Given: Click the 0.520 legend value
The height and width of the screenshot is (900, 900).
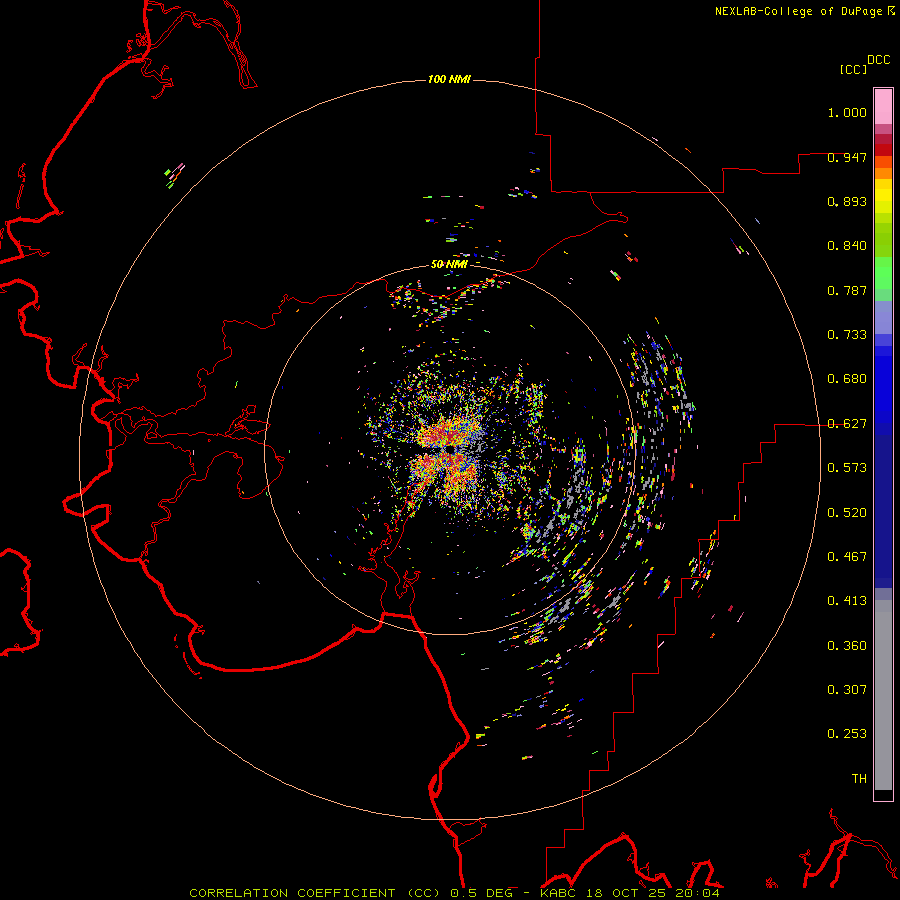Looking at the screenshot, I should 847,513.
